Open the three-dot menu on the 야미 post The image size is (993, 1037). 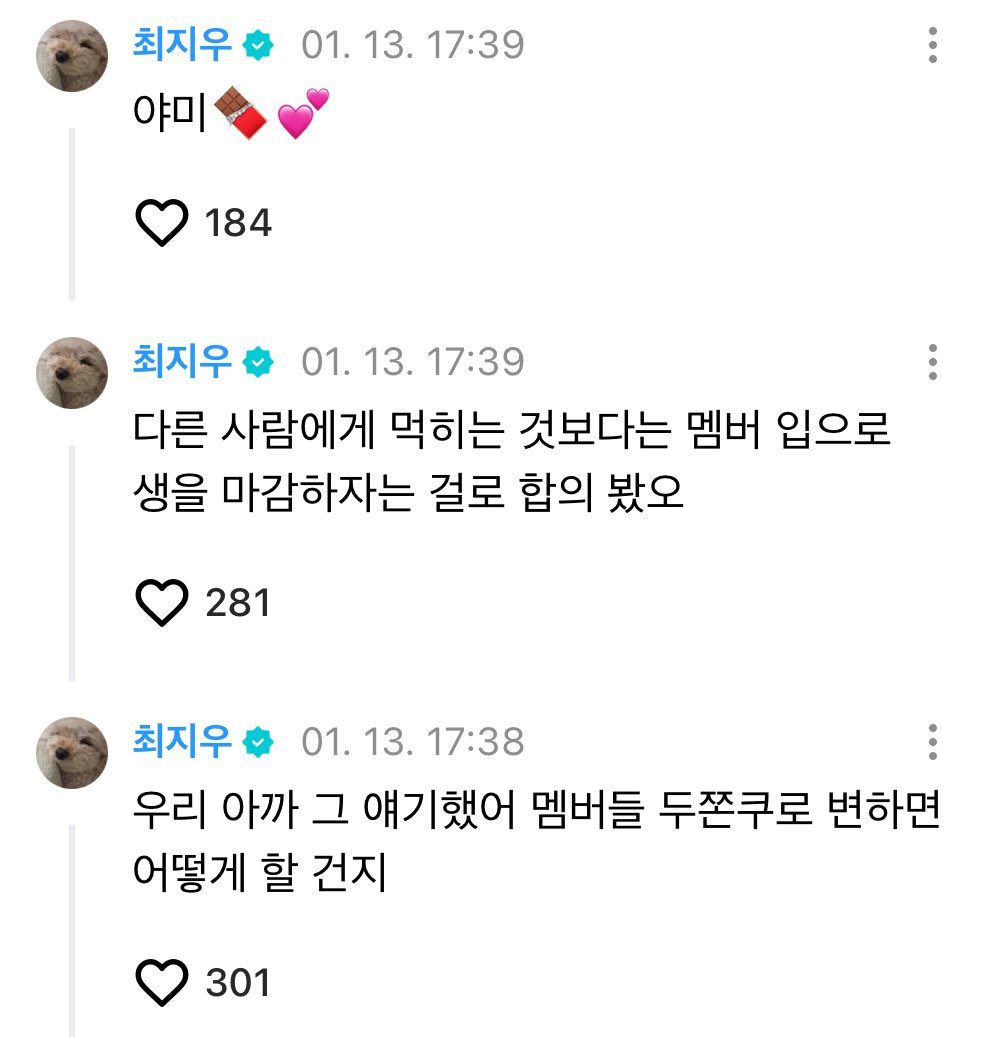click(x=932, y=46)
